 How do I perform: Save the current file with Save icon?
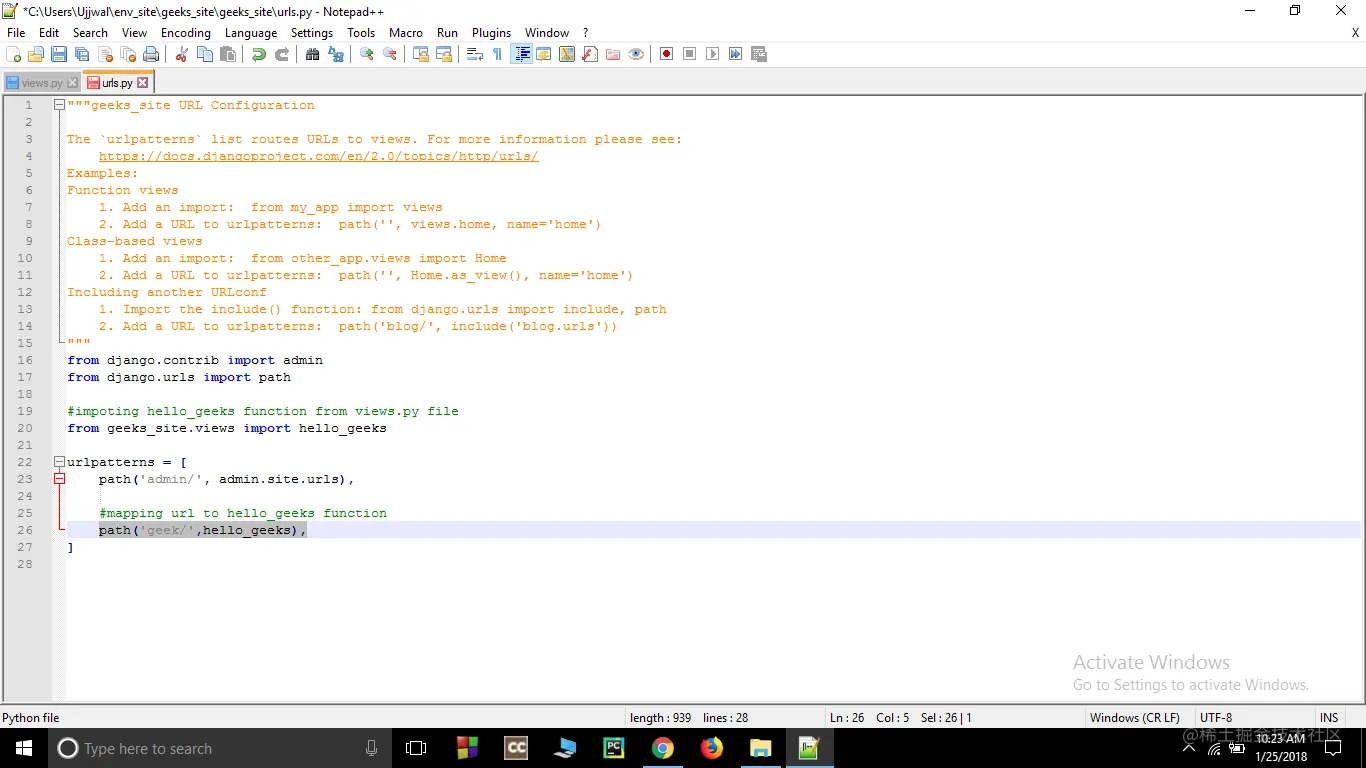pos(59,54)
